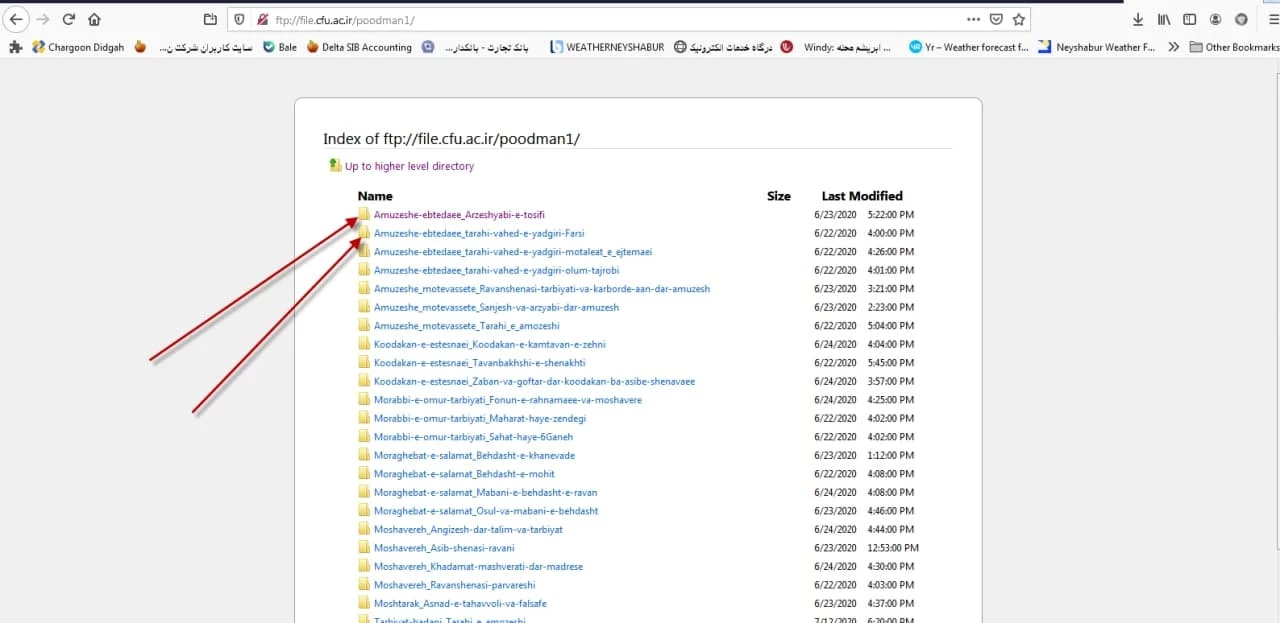
Task: Expand the bookmarks overflow chevron
Action: pyautogui.click(x=1173, y=47)
